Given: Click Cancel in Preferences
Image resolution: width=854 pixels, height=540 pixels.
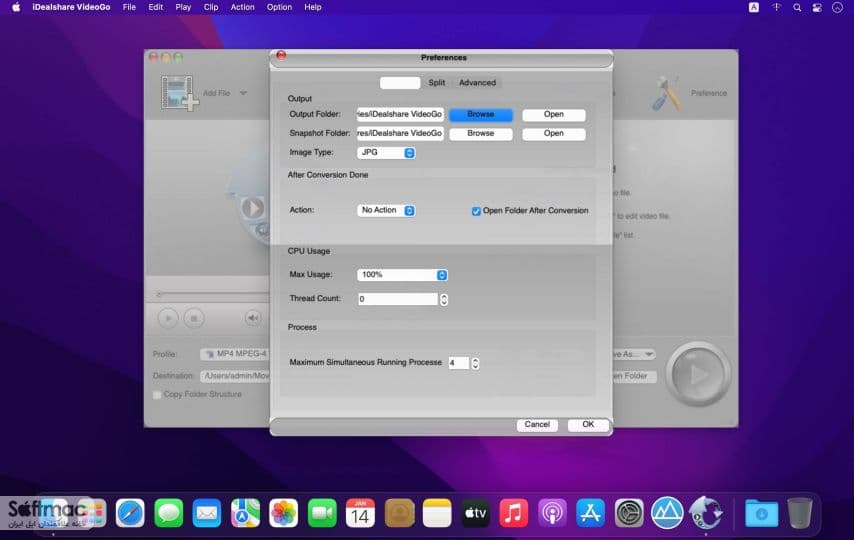Looking at the screenshot, I should click(x=537, y=424).
